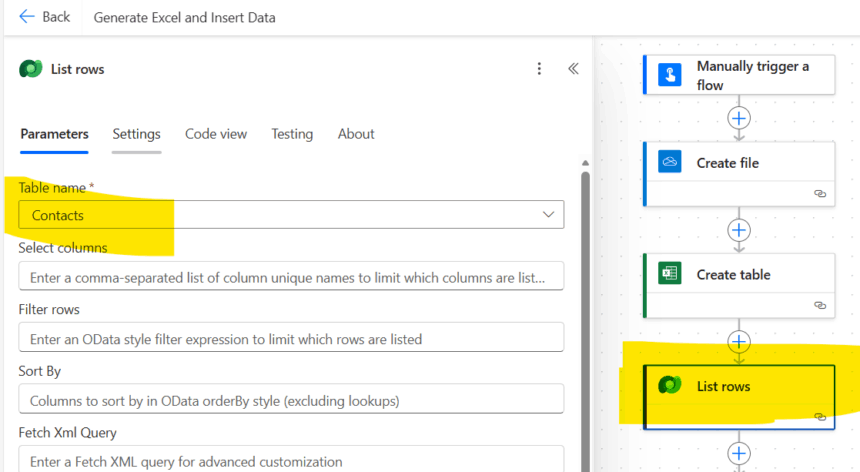
Task: Click the Filter rows input field
Action: point(290,338)
